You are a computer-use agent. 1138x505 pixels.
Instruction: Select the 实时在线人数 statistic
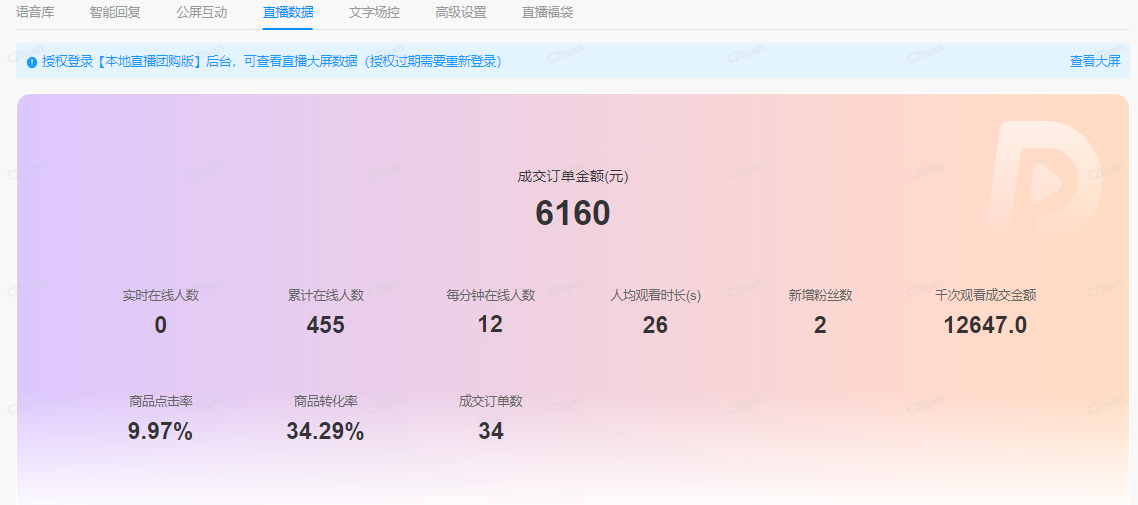[x=161, y=311]
